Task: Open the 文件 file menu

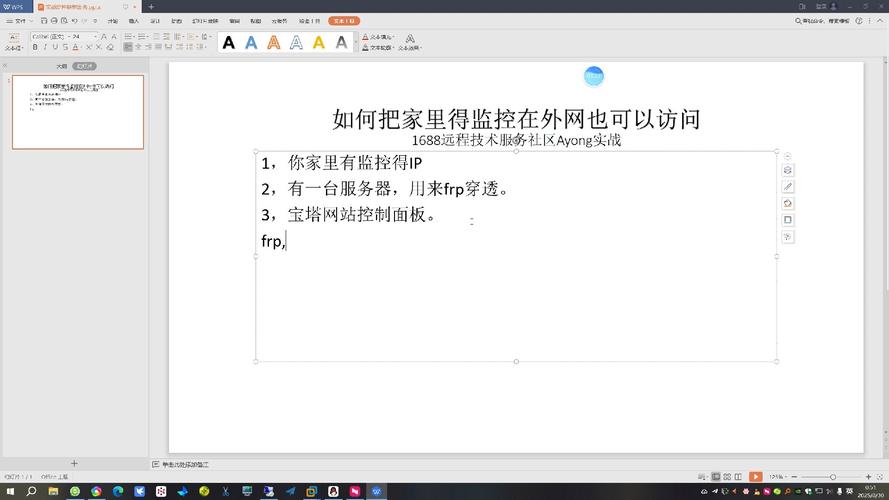Action: point(17,20)
